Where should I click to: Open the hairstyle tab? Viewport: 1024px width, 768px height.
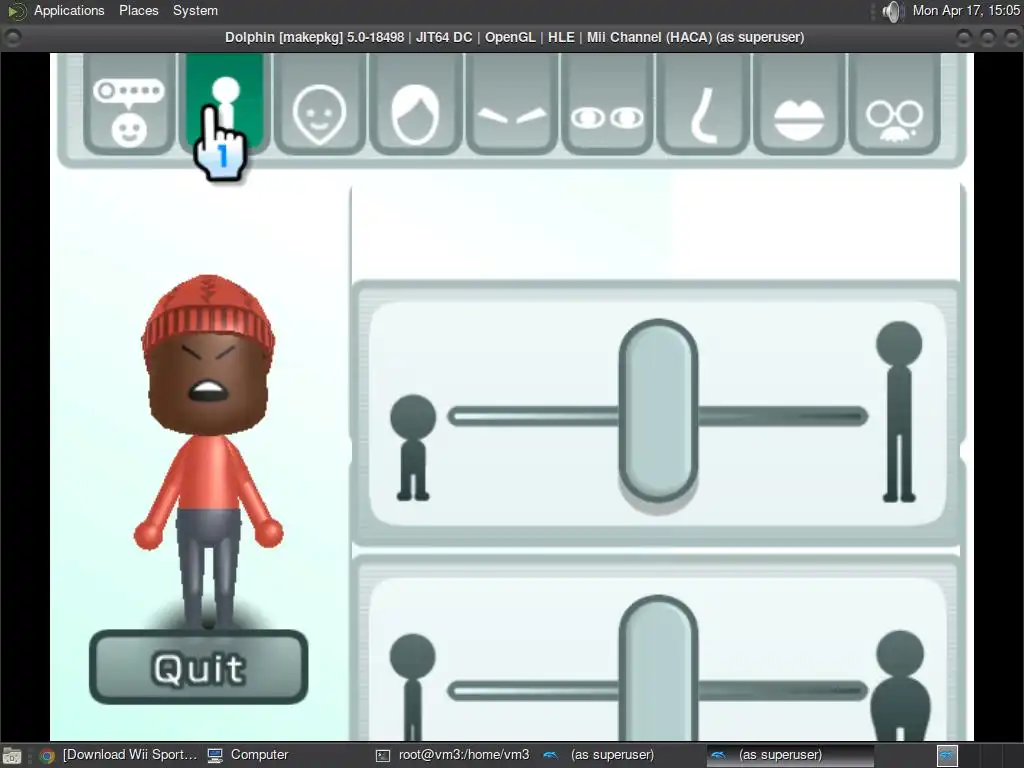(415, 106)
